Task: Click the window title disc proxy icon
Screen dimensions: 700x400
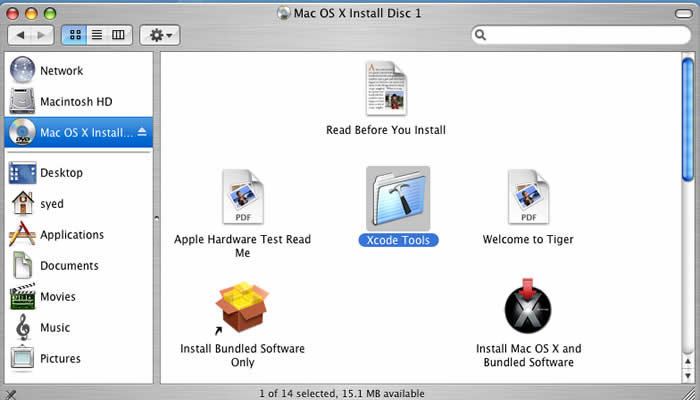Action: [283, 13]
